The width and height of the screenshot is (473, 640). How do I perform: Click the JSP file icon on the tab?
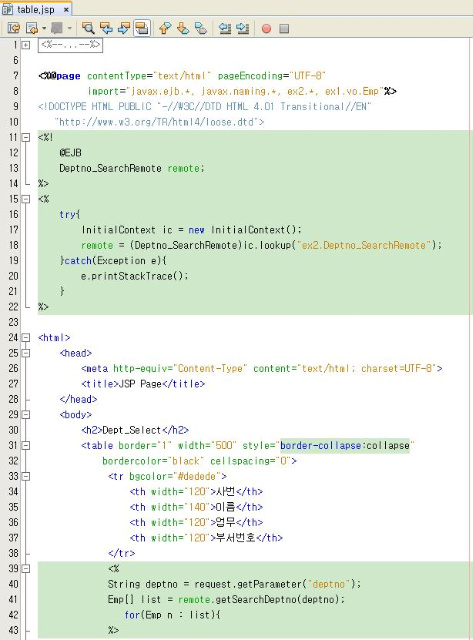point(7,9)
